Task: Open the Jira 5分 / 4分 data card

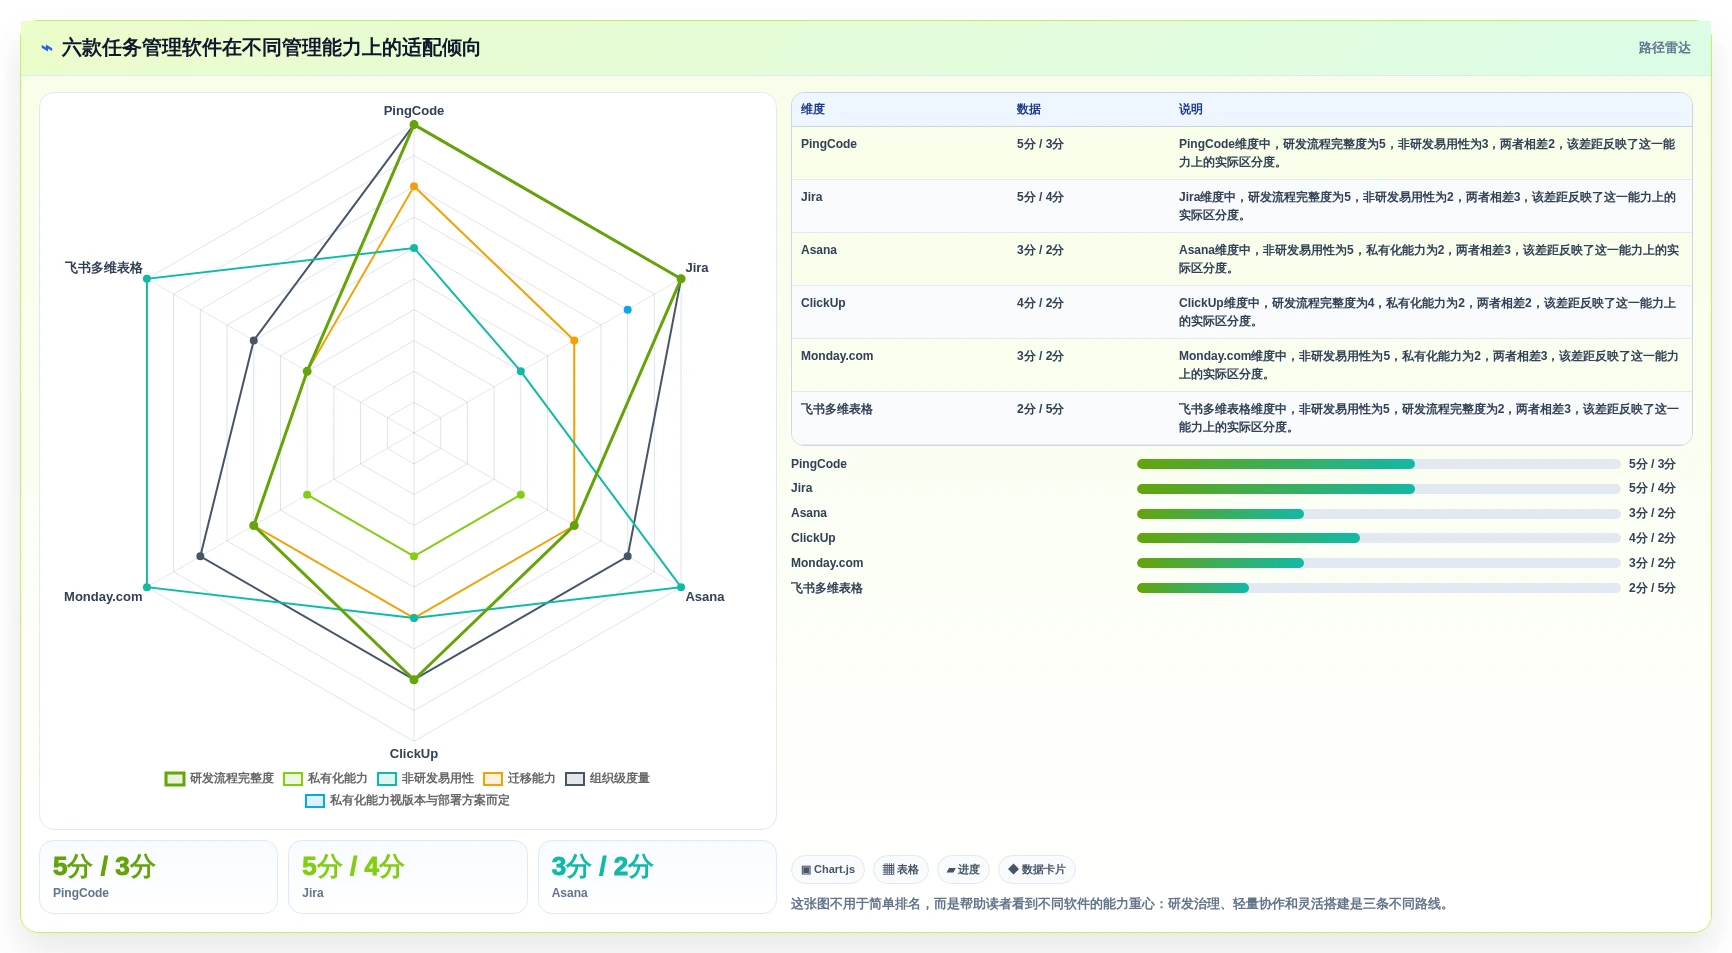Action: [x=408, y=877]
